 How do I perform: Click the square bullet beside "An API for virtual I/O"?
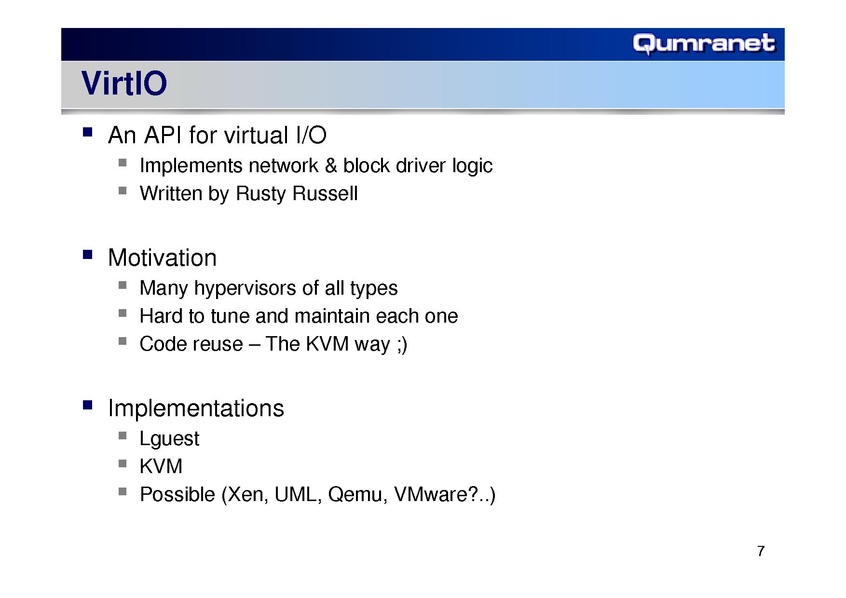click(87, 132)
